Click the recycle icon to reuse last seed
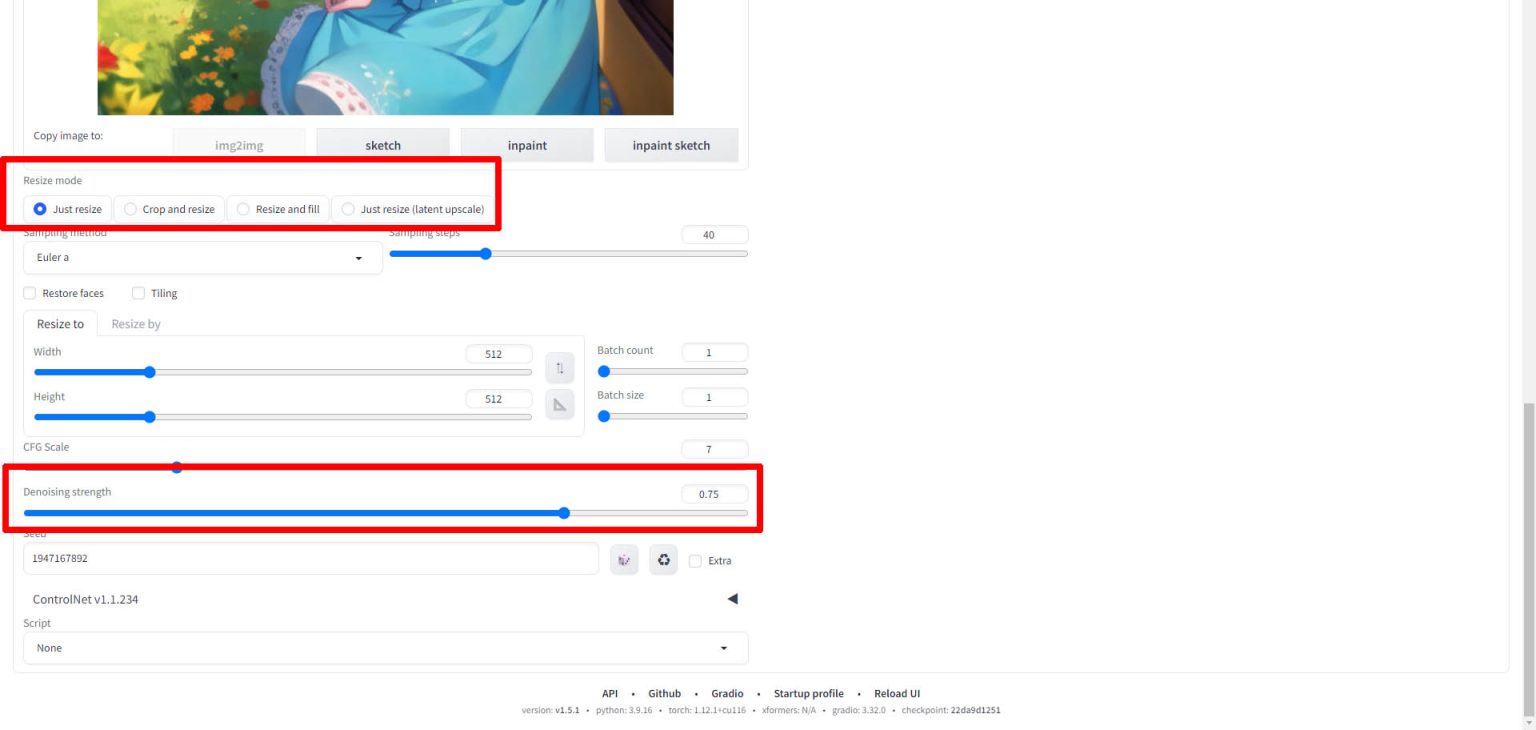 (x=663, y=560)
